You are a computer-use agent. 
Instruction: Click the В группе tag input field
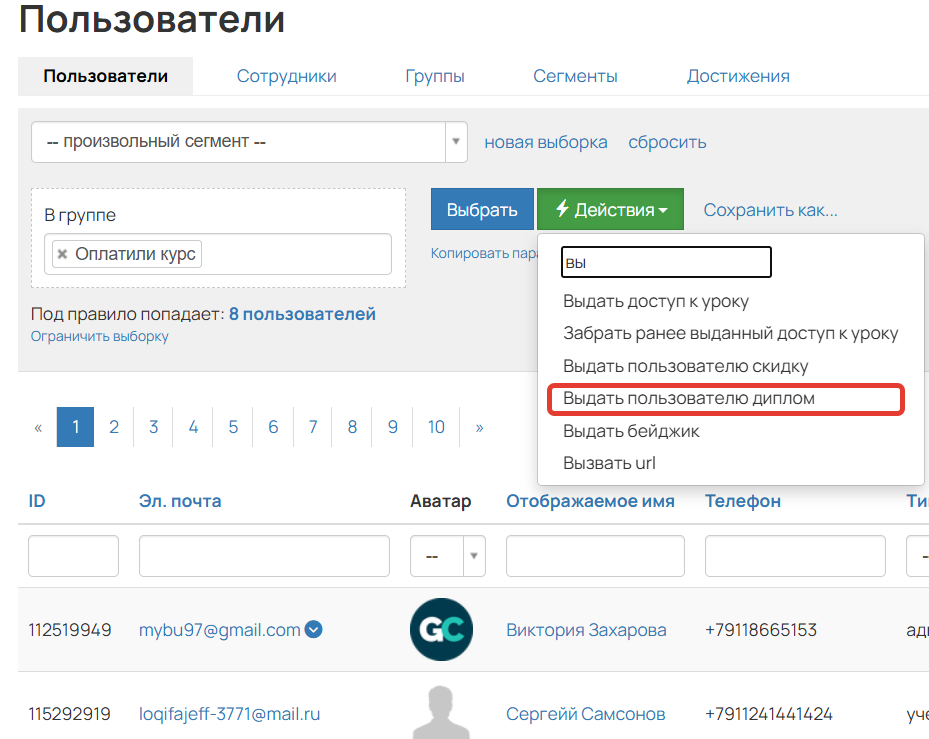click(218, 254)
